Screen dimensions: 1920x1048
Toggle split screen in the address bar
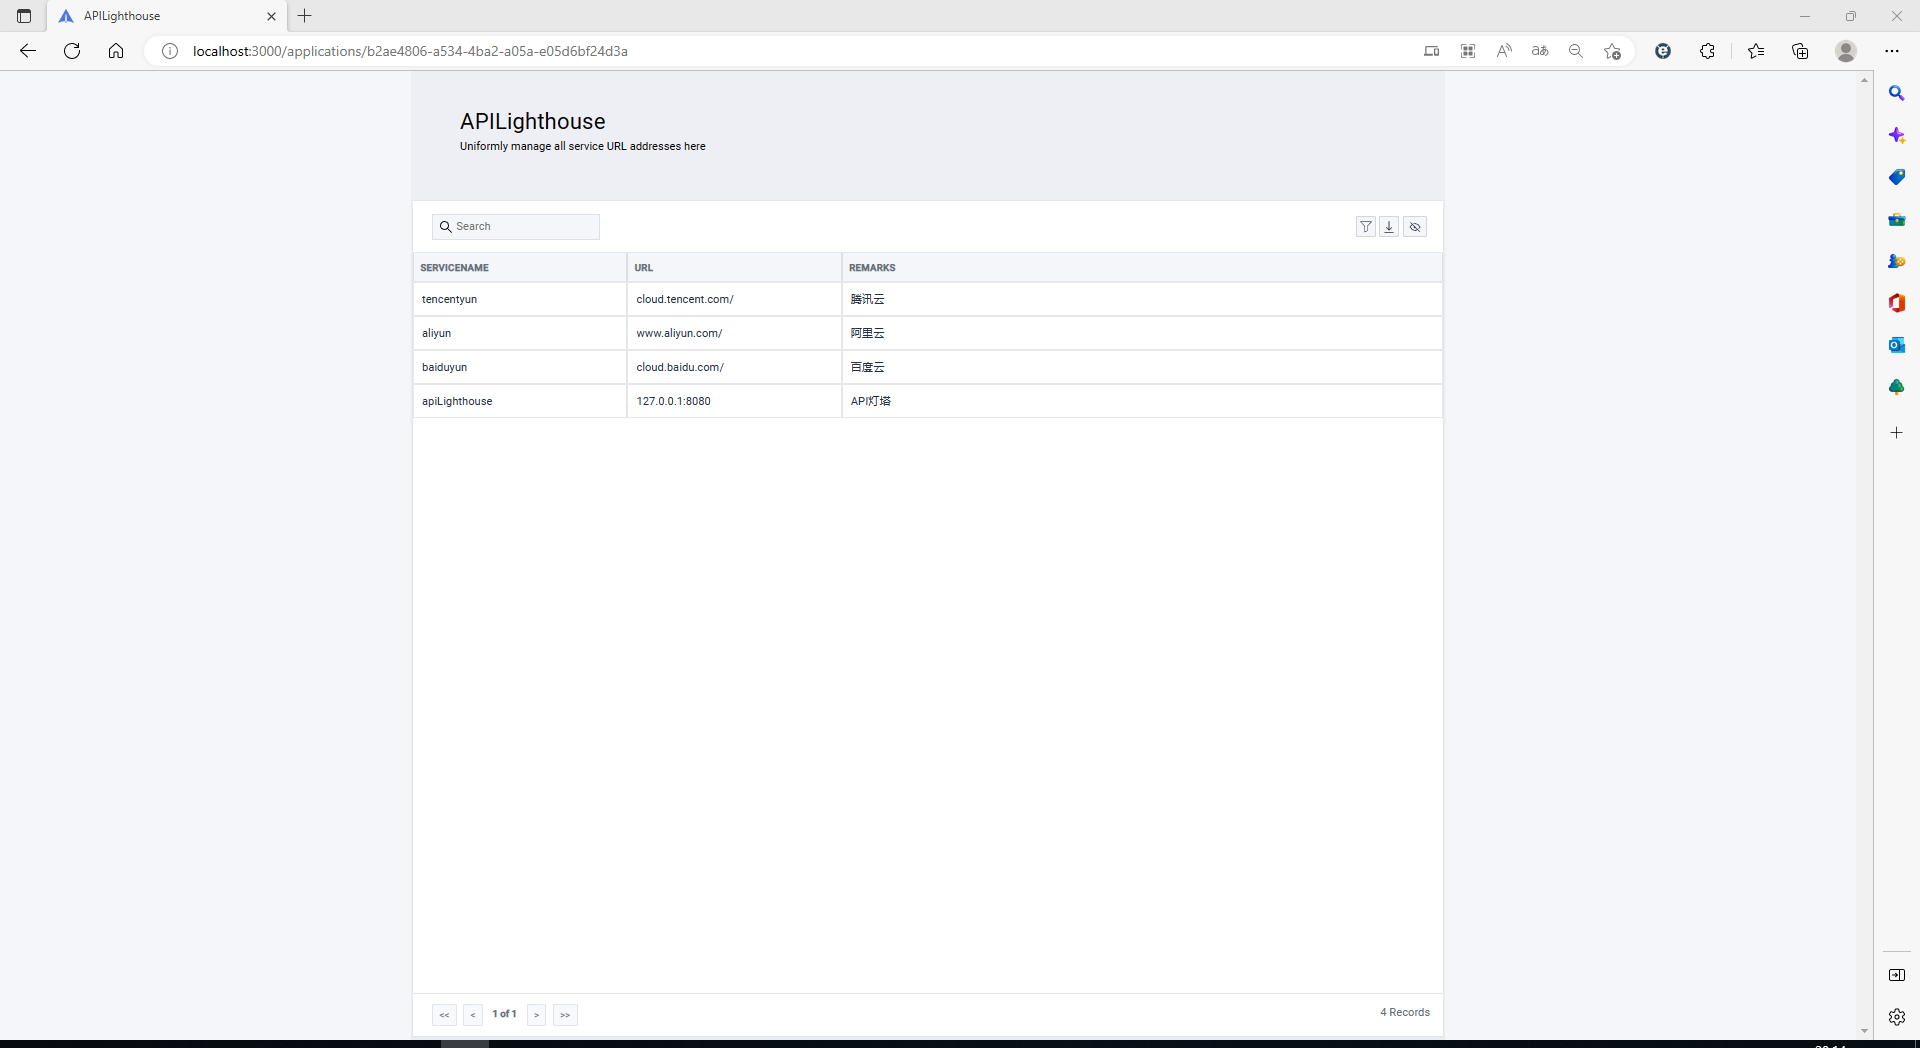(x=1432, y=51)
